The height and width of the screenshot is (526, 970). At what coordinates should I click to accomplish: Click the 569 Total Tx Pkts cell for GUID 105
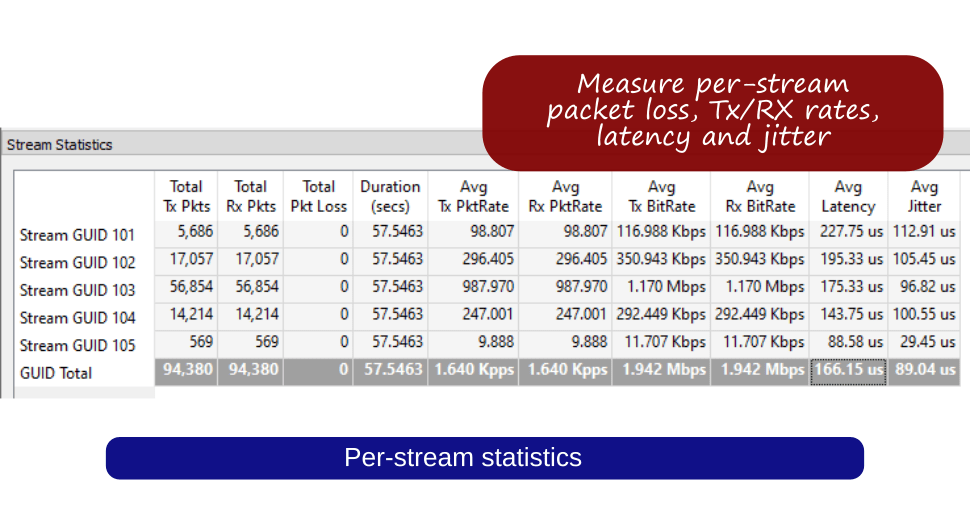point(186,344)
